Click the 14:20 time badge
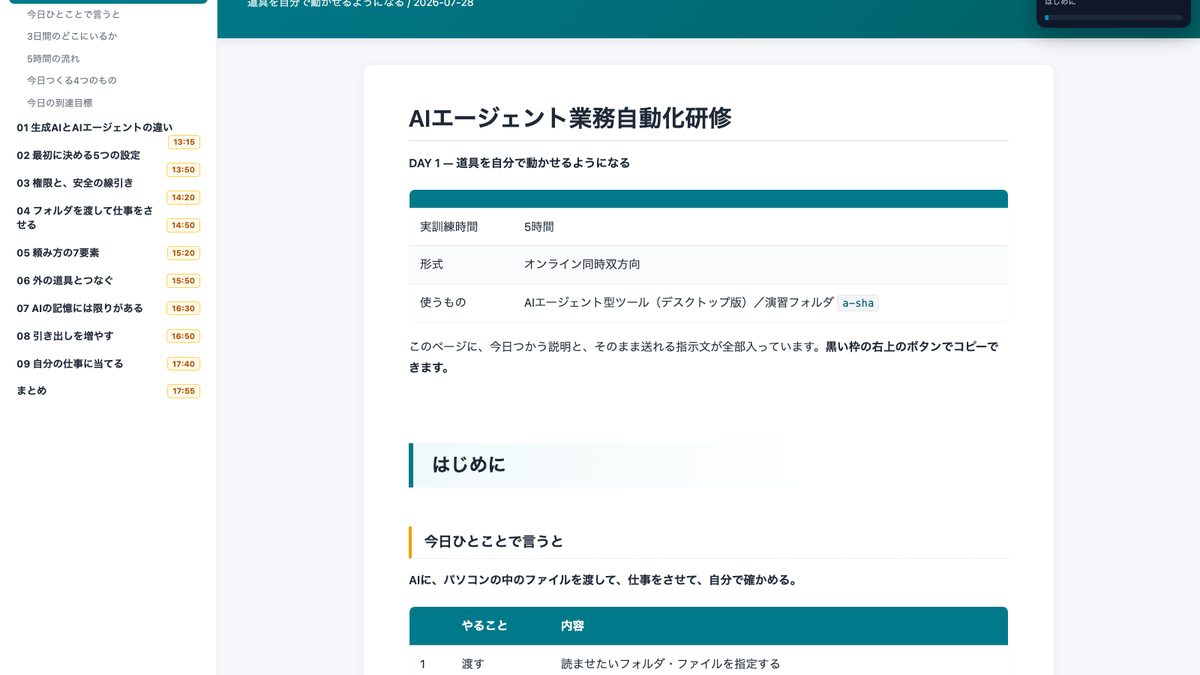This screenshot has width=1200, height=675. (x=183, y=197)
